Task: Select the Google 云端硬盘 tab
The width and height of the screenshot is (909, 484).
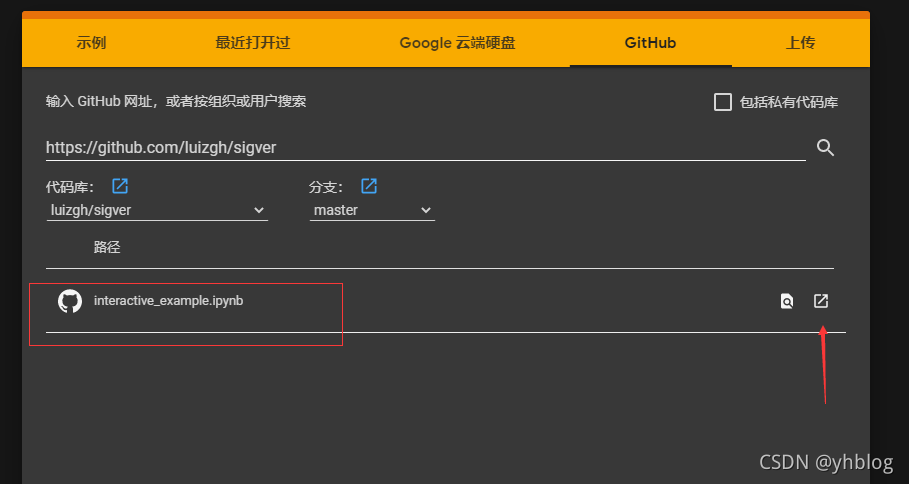Action: tap(457, 43)
